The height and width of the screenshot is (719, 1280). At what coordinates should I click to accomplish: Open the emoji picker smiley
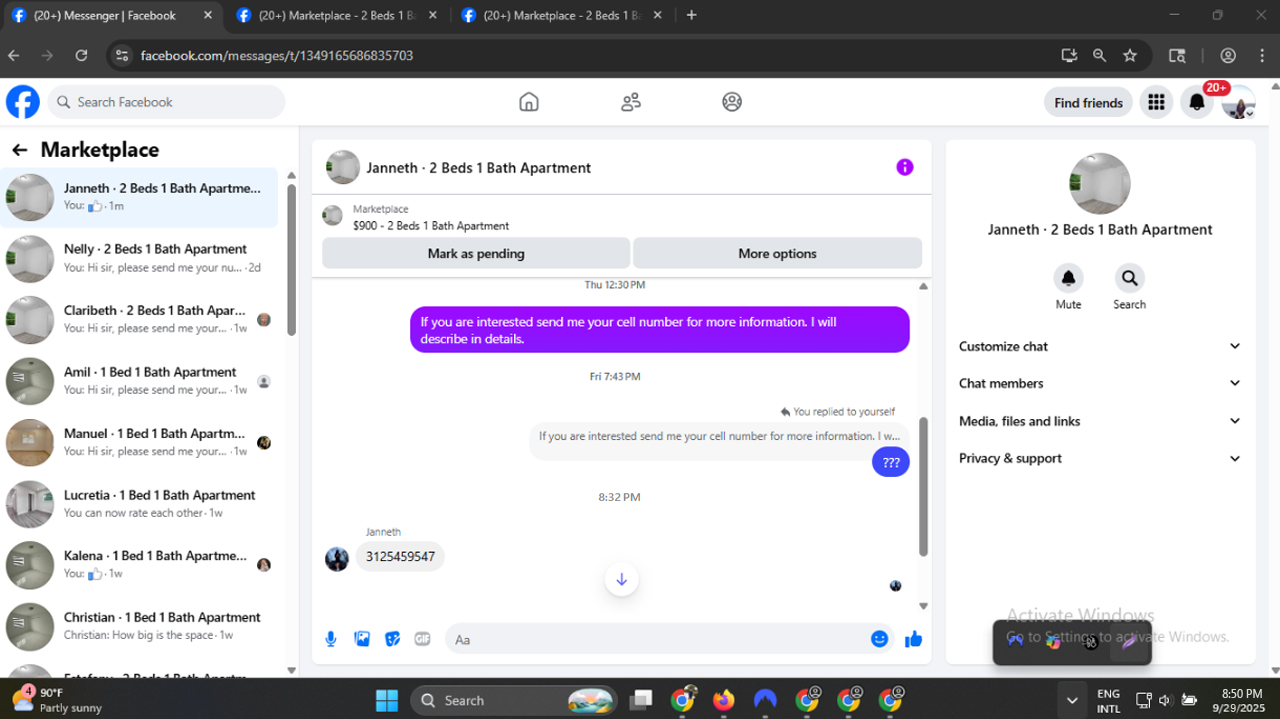coord(879,639)
